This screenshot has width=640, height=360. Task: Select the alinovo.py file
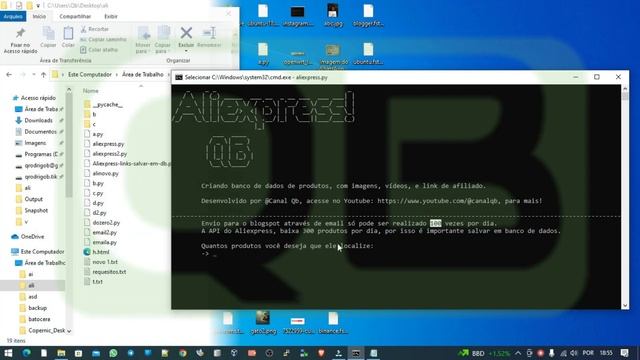[x=105, y=173]
